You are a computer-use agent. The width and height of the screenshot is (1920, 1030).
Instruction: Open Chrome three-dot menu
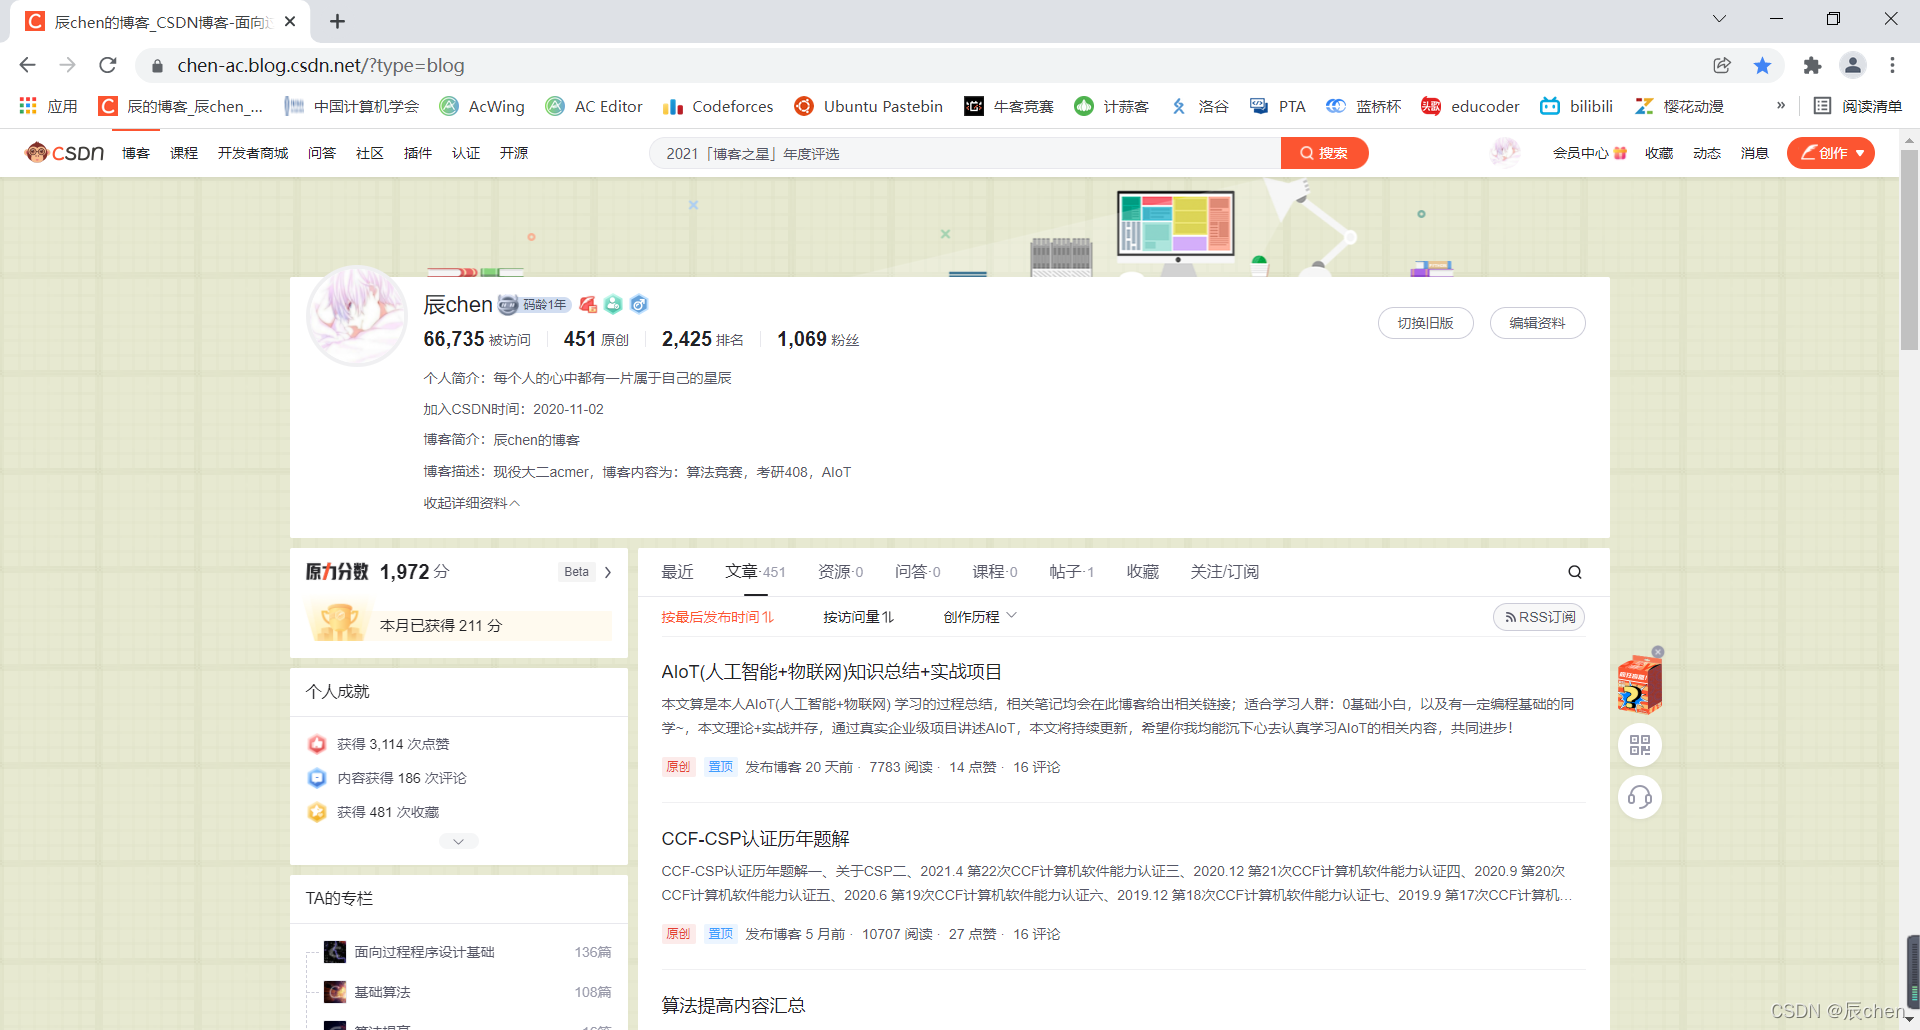[1892, 65]
